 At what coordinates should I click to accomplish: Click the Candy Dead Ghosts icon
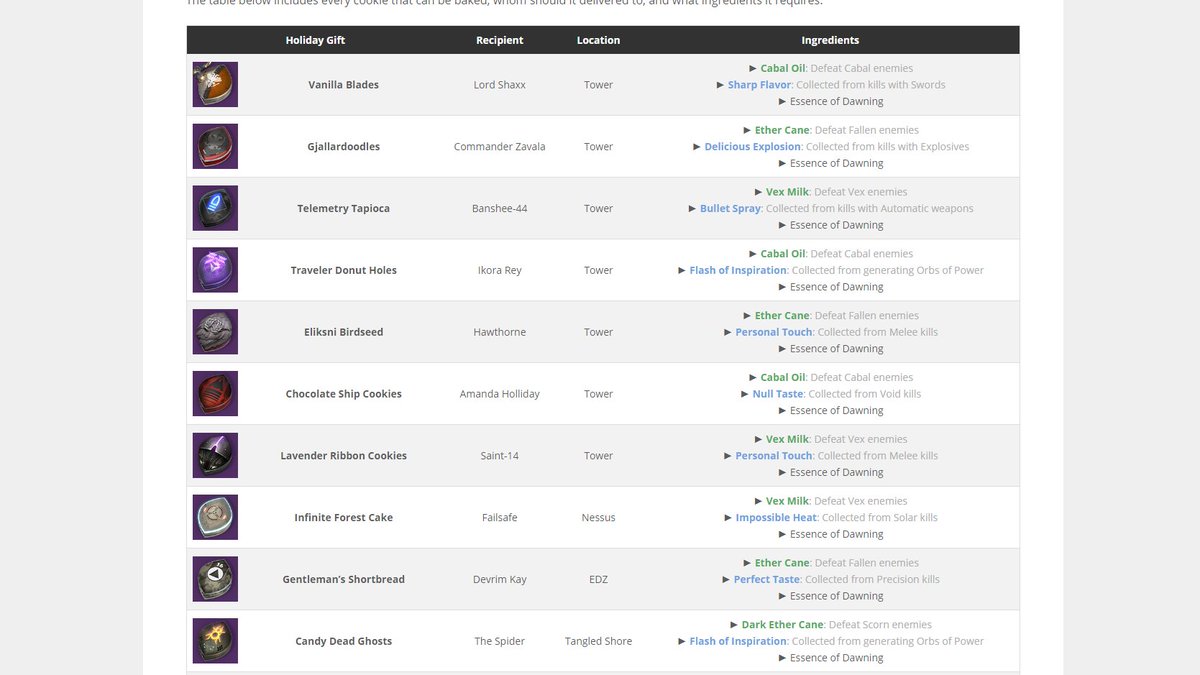pos(215,641)
